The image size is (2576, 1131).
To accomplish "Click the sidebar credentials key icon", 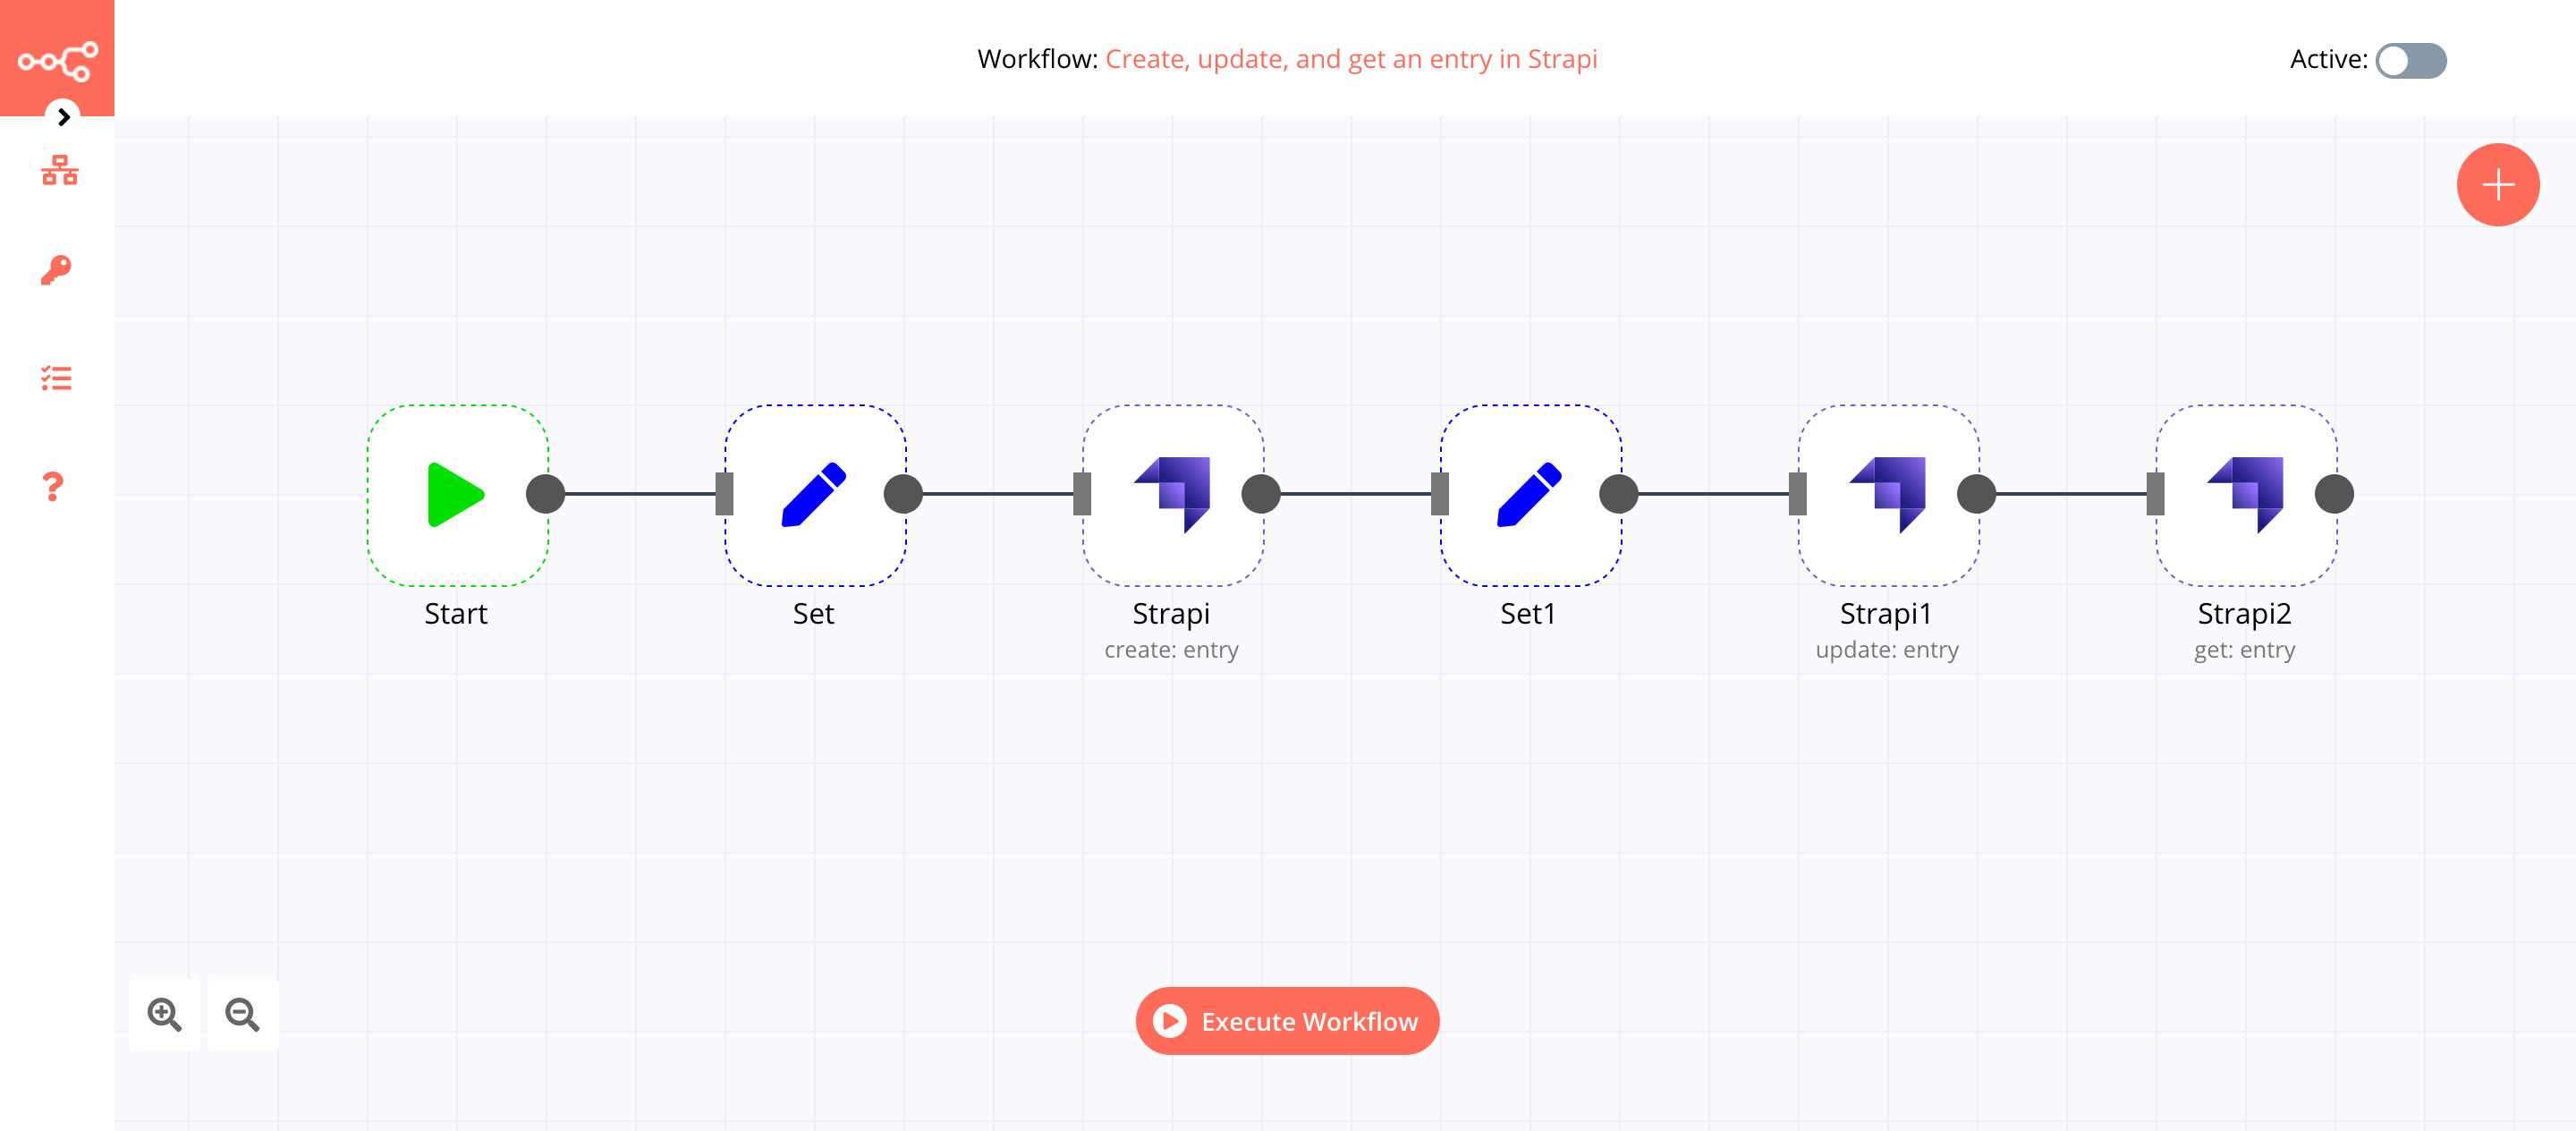I will pyautogui.click(x=57, y=269).
